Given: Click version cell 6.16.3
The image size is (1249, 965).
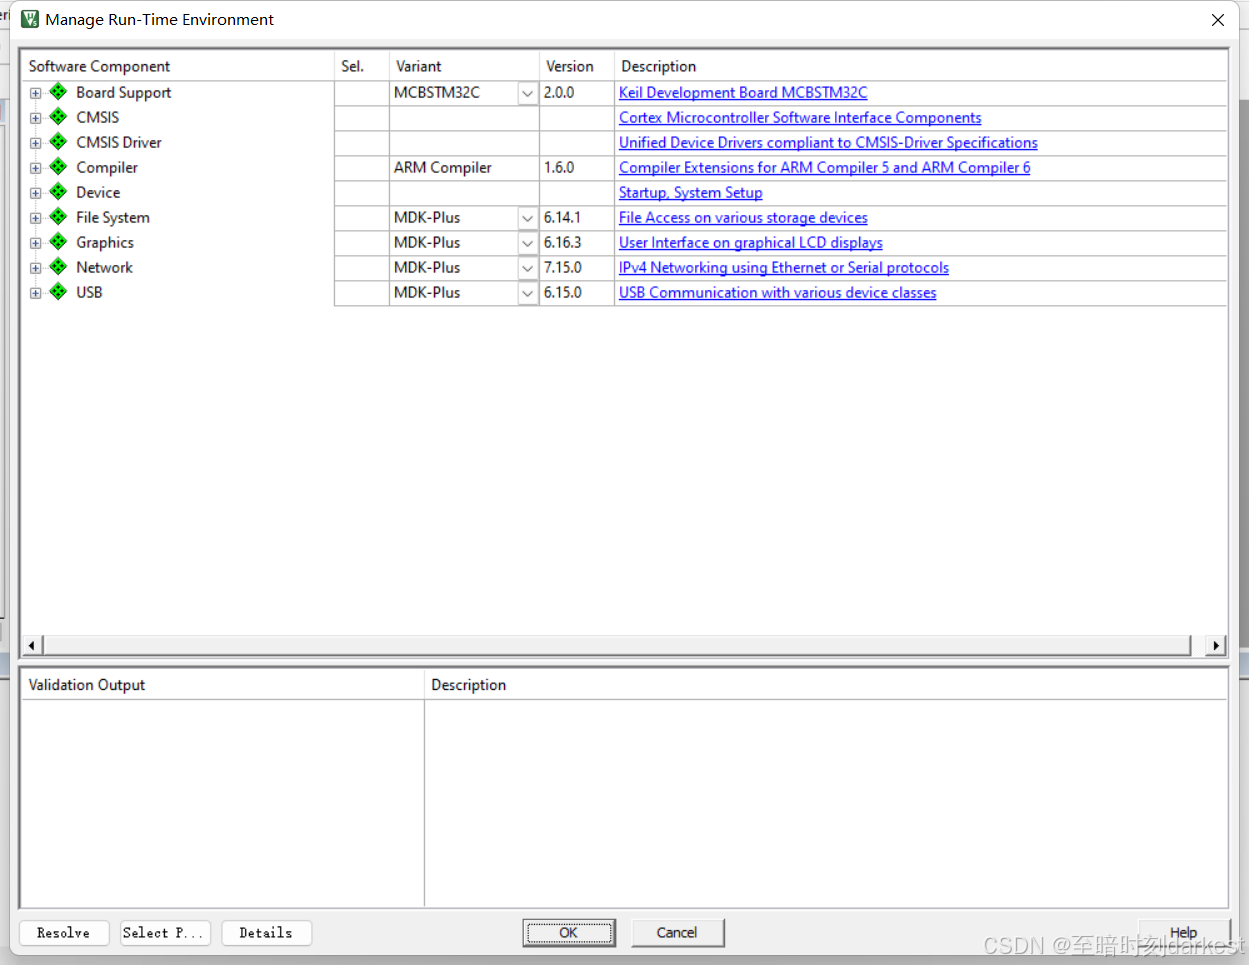Looking at the screenshot, I should tap(577, 243).
